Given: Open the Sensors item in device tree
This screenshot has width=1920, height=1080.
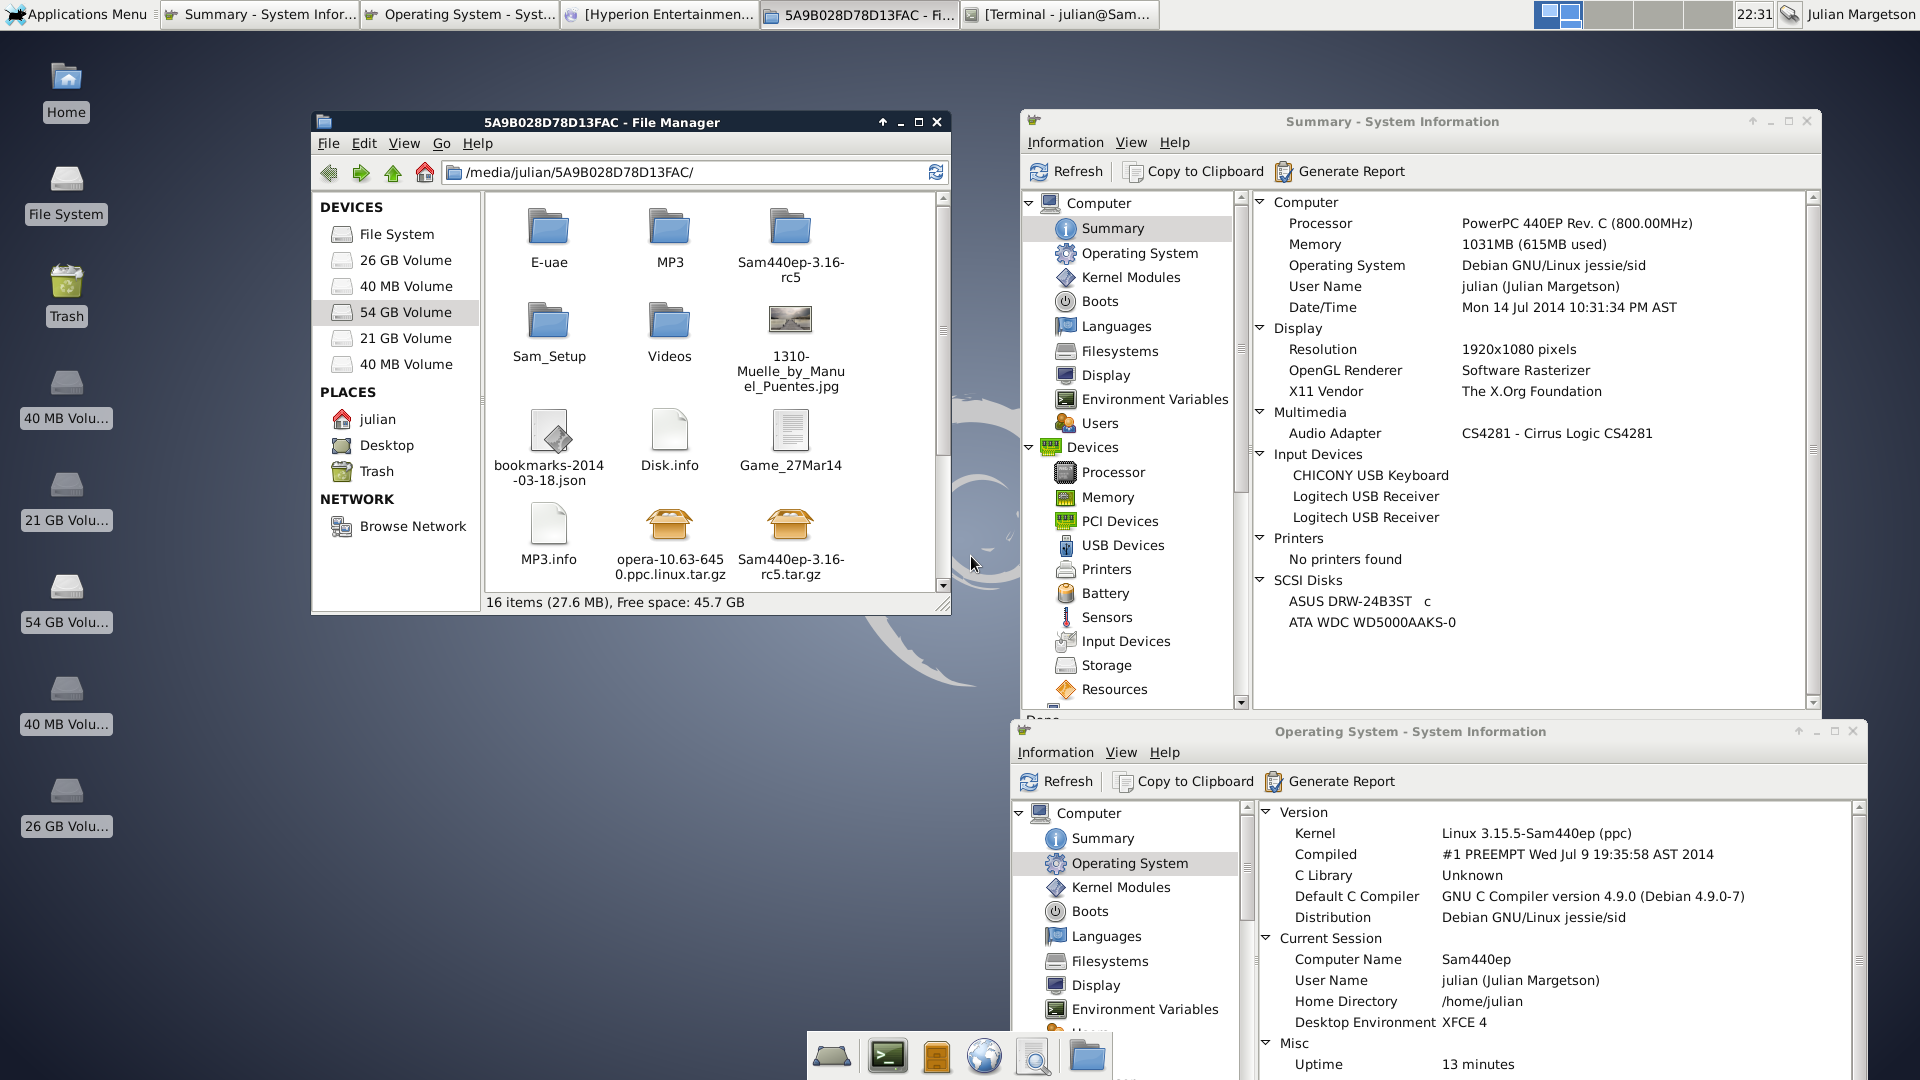Looking at the screenshot, I should tap(1106, 618).
